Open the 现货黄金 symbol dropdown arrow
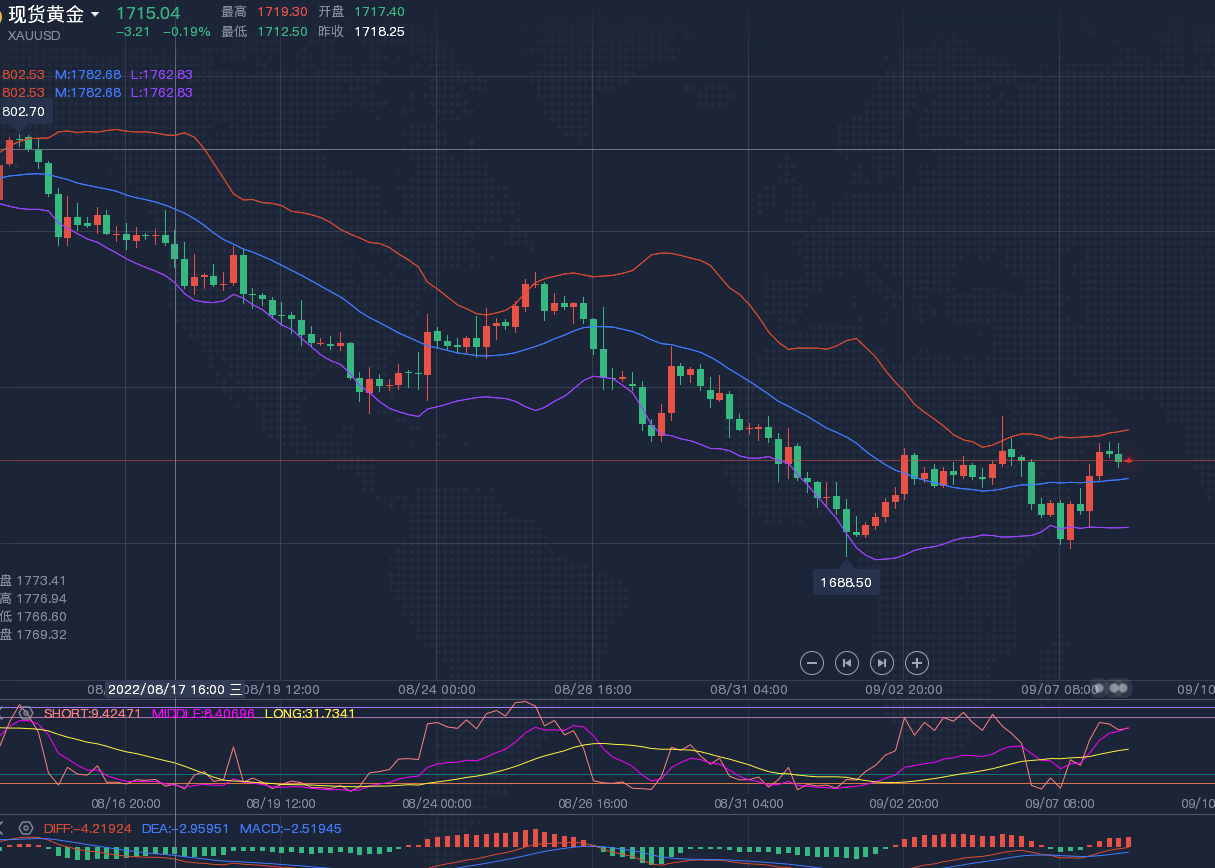Image resolution: width=1215 pixels, height=868 pixels. pyautogui.click(x=95, y=15)
